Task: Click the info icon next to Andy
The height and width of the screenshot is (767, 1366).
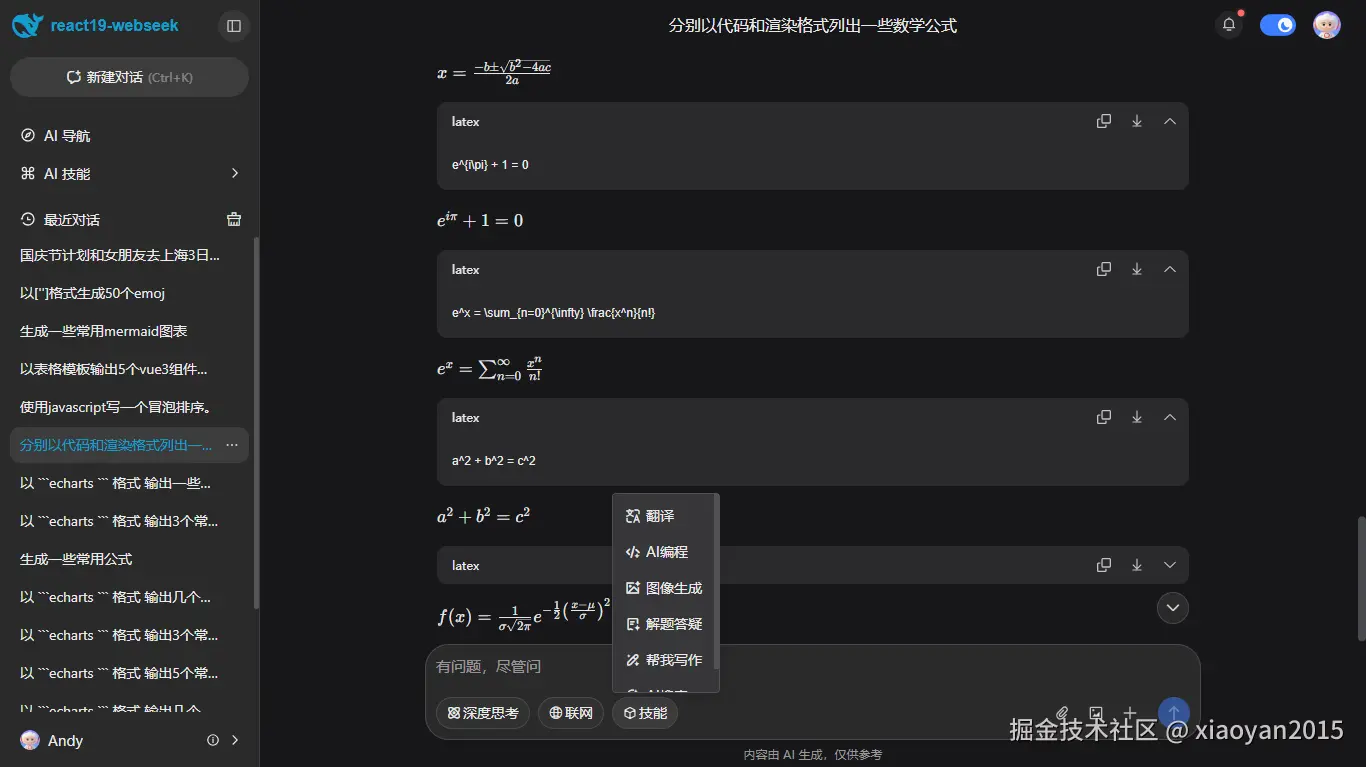Action: click(x=213, y=741)
